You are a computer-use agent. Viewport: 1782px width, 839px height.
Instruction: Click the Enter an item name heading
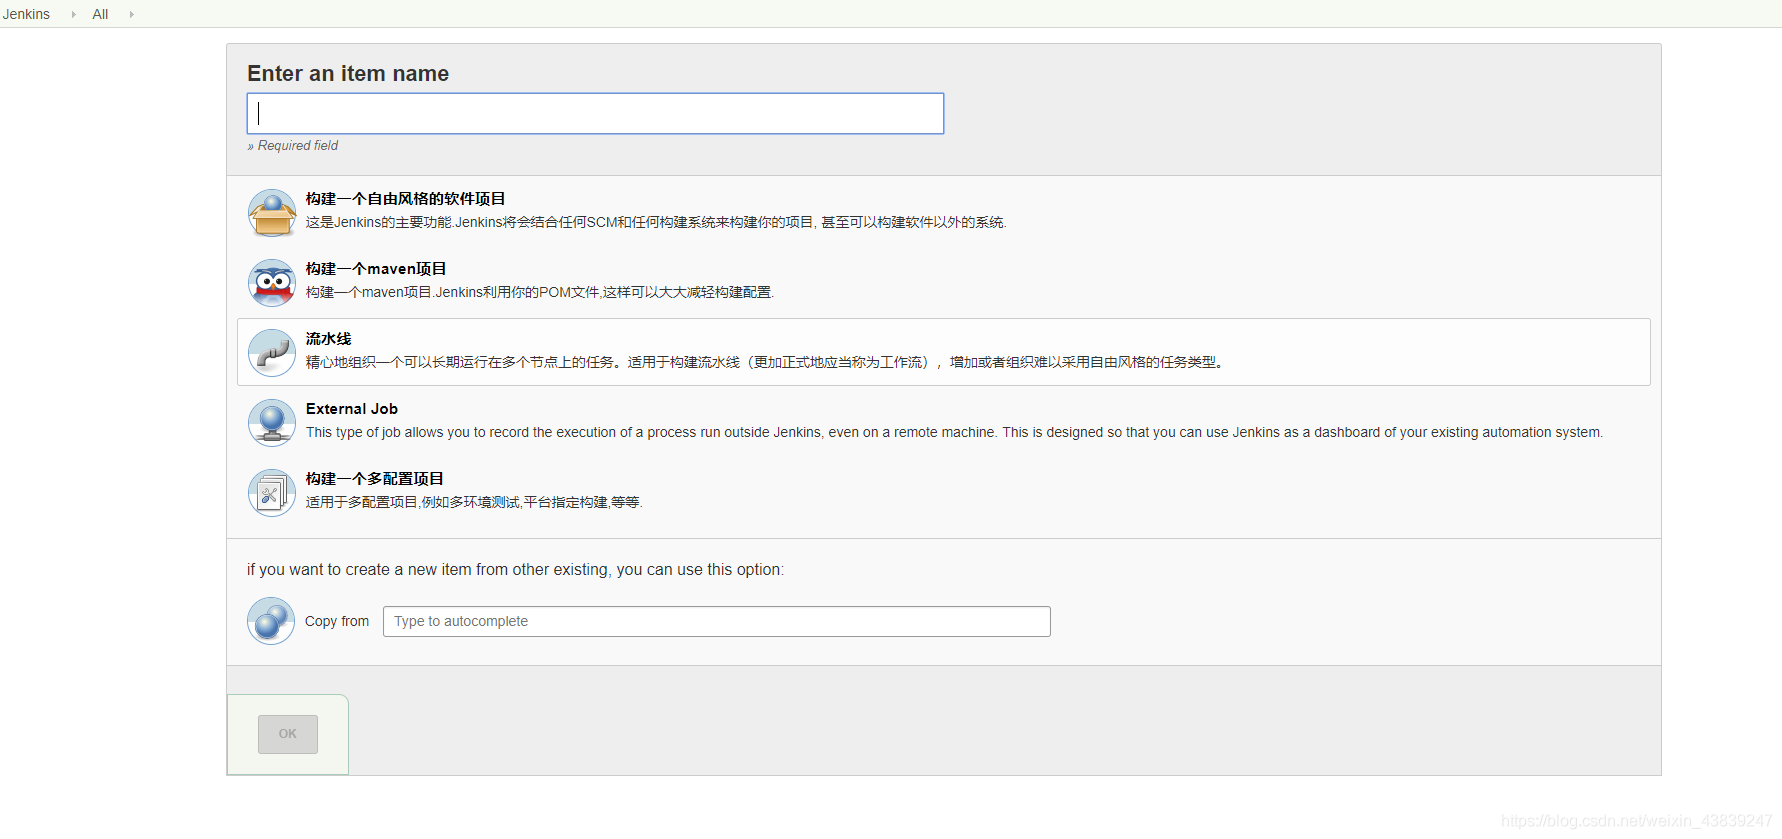pos(348,74)
